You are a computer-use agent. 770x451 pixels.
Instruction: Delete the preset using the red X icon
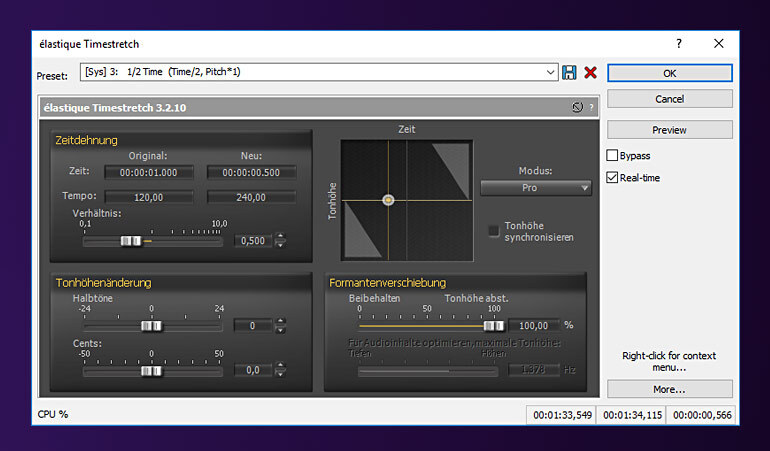590,73
